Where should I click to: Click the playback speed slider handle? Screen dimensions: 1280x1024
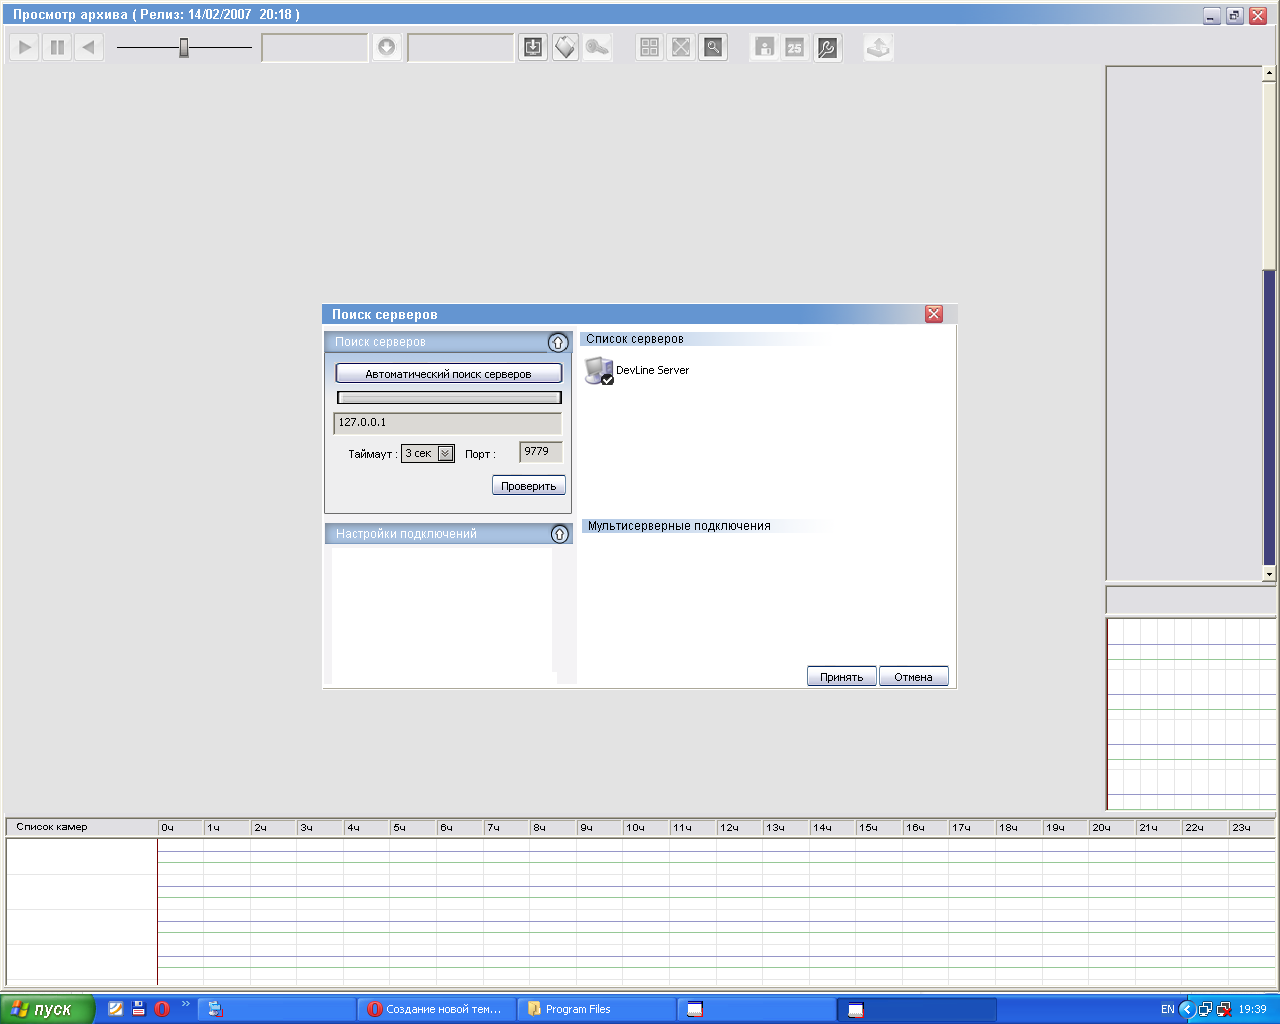pyautogui.click(x=184, y=47)
